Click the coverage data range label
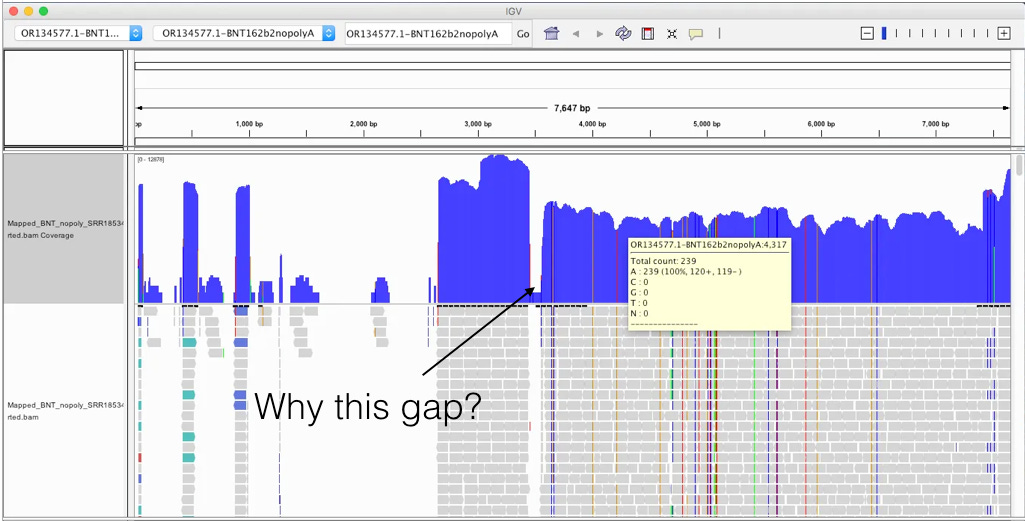Viewport: 1025px width, 521px height. [x=150, y=159]
